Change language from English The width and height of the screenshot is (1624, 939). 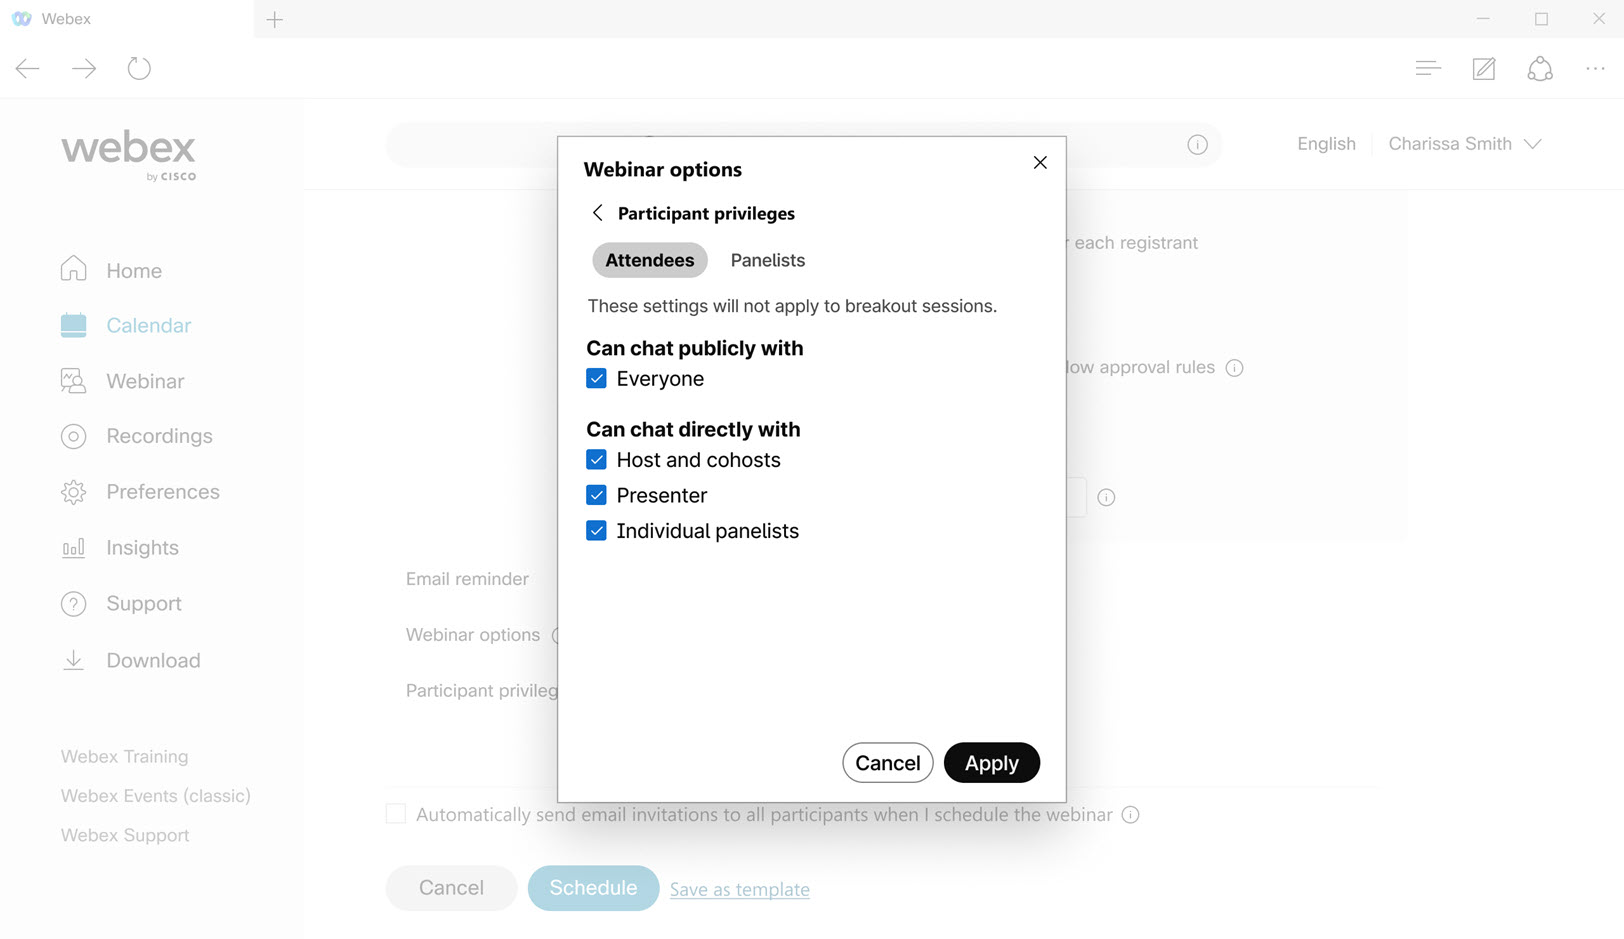(x=1326, y=144)
